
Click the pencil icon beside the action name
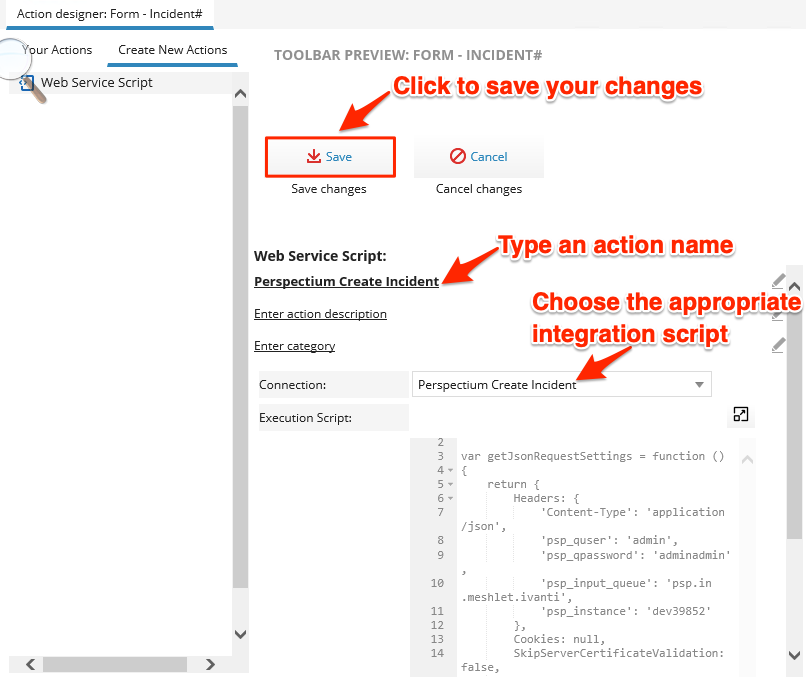pos(778,281)
